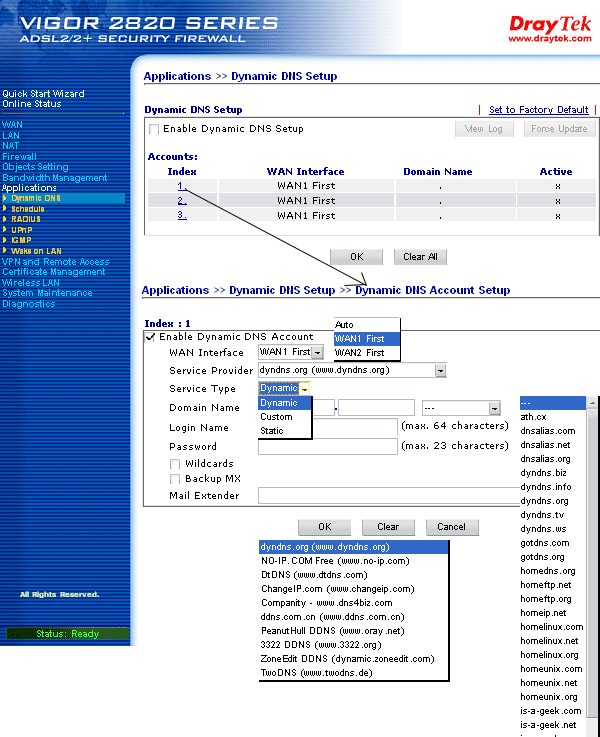
Task: Open Wireless LAN menu
Action: tap(31, 283)
